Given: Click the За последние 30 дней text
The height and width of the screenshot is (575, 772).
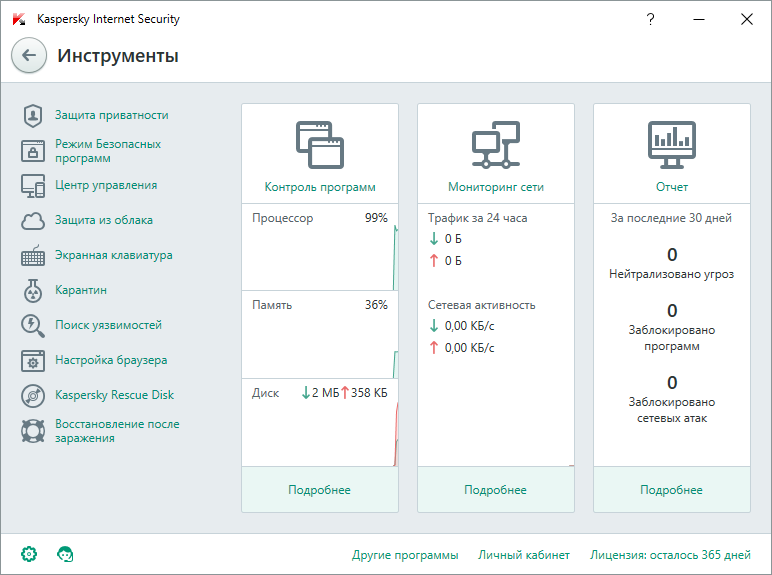Looking at the screenshot, I should click(x=672, y=218).
